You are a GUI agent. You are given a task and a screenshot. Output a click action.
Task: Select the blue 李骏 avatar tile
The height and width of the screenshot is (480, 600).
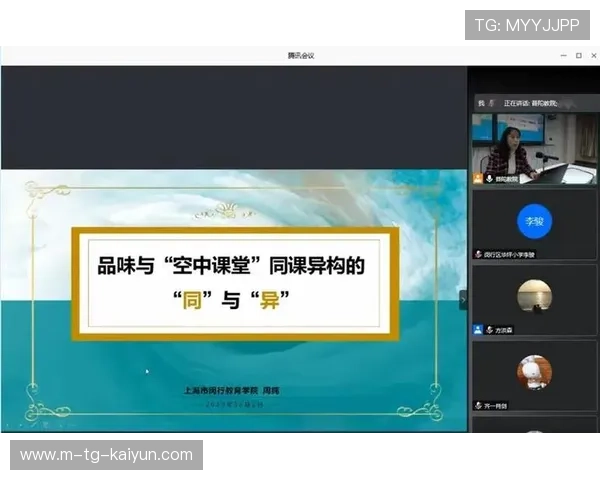click(534, 225)
